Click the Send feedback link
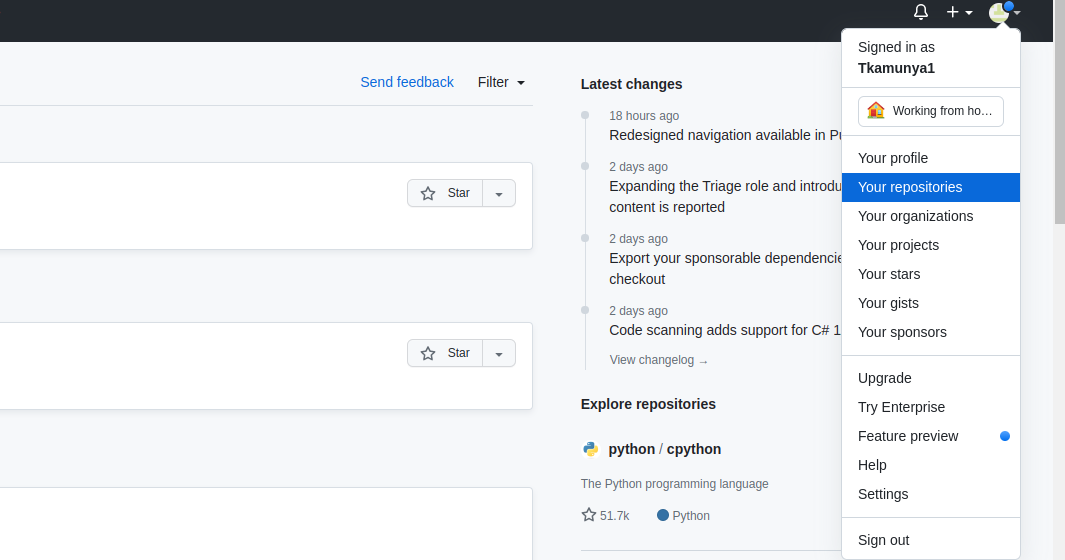1065x560 pixels. click(x=407, y=82)
